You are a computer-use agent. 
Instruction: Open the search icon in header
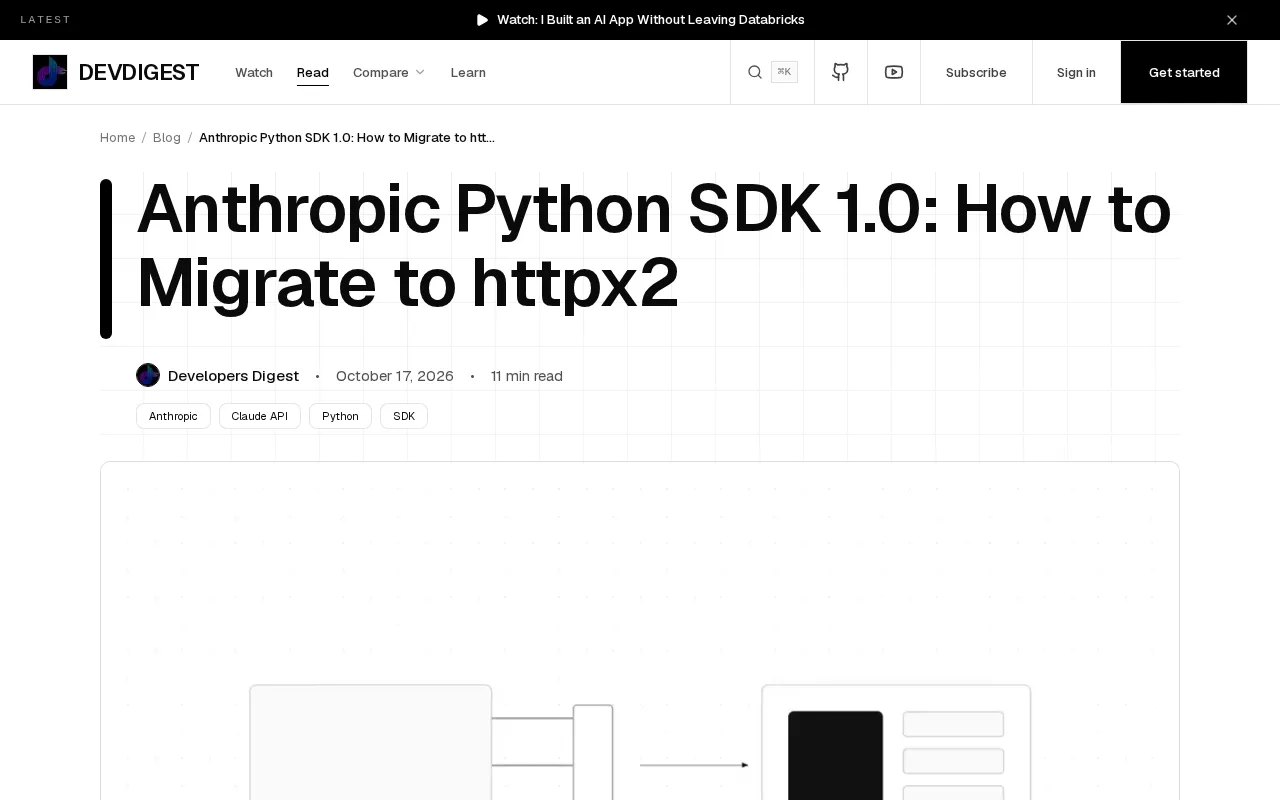tap(755, 72)
